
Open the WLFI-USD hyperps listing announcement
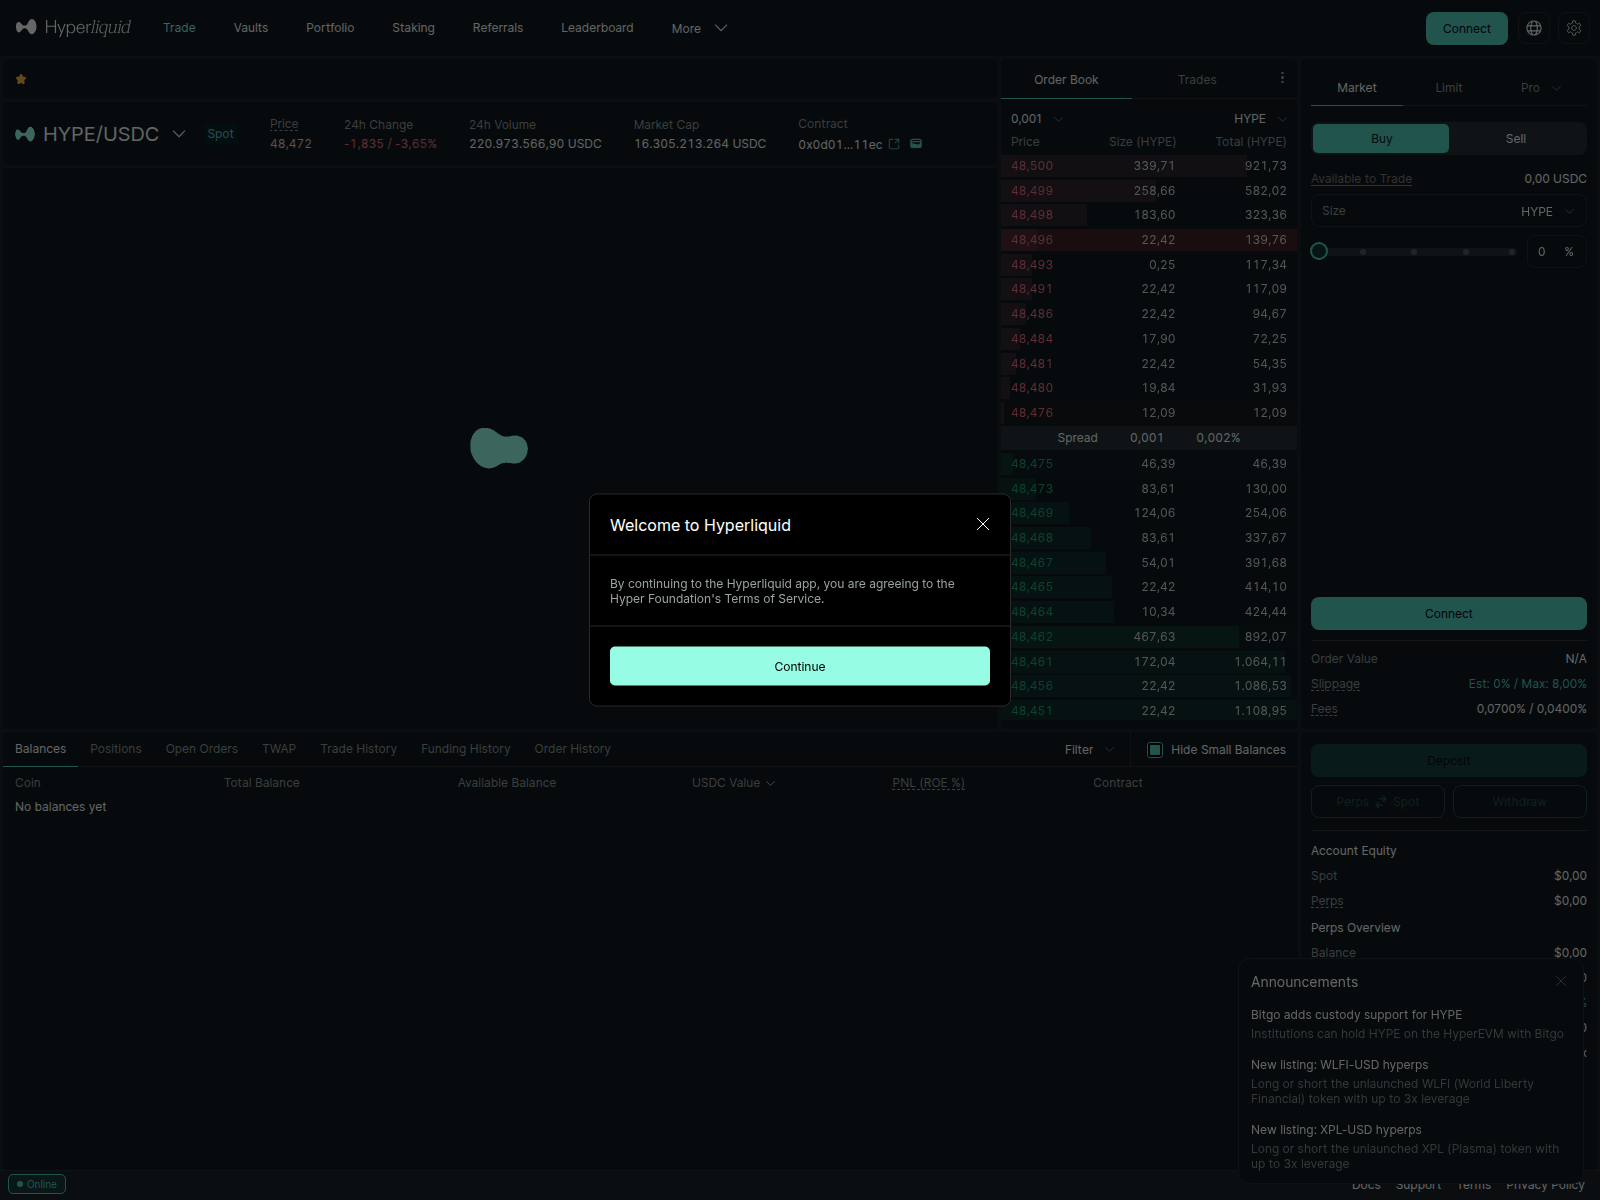pyautogui.click(x=1407, y=1081)
